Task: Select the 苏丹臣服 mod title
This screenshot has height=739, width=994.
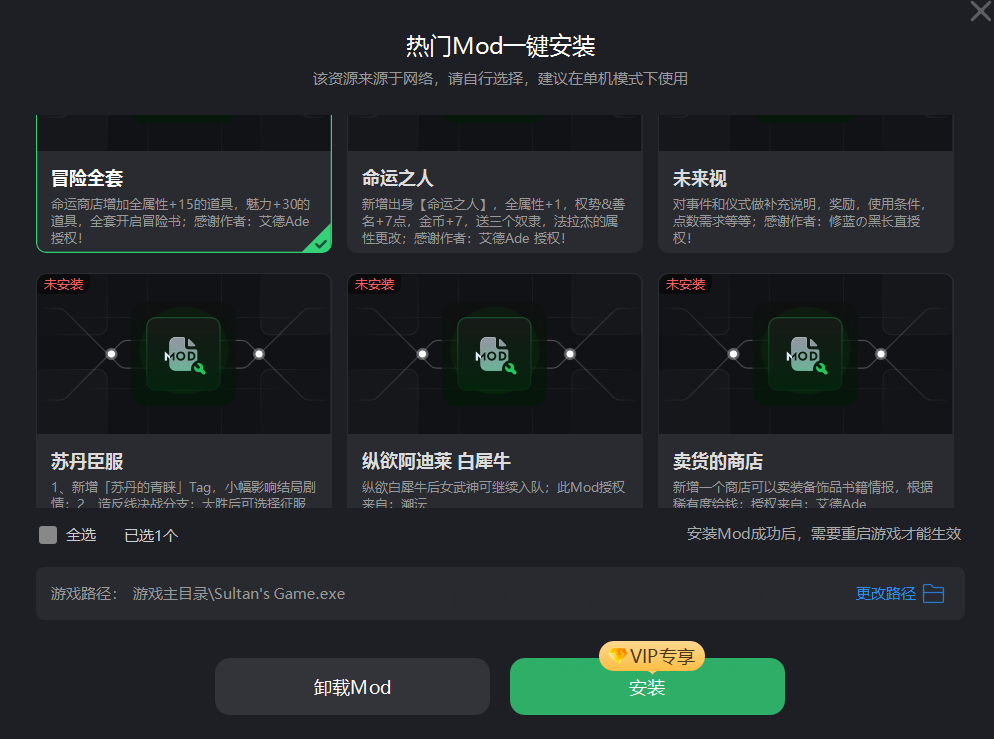Action: point(87,461)
